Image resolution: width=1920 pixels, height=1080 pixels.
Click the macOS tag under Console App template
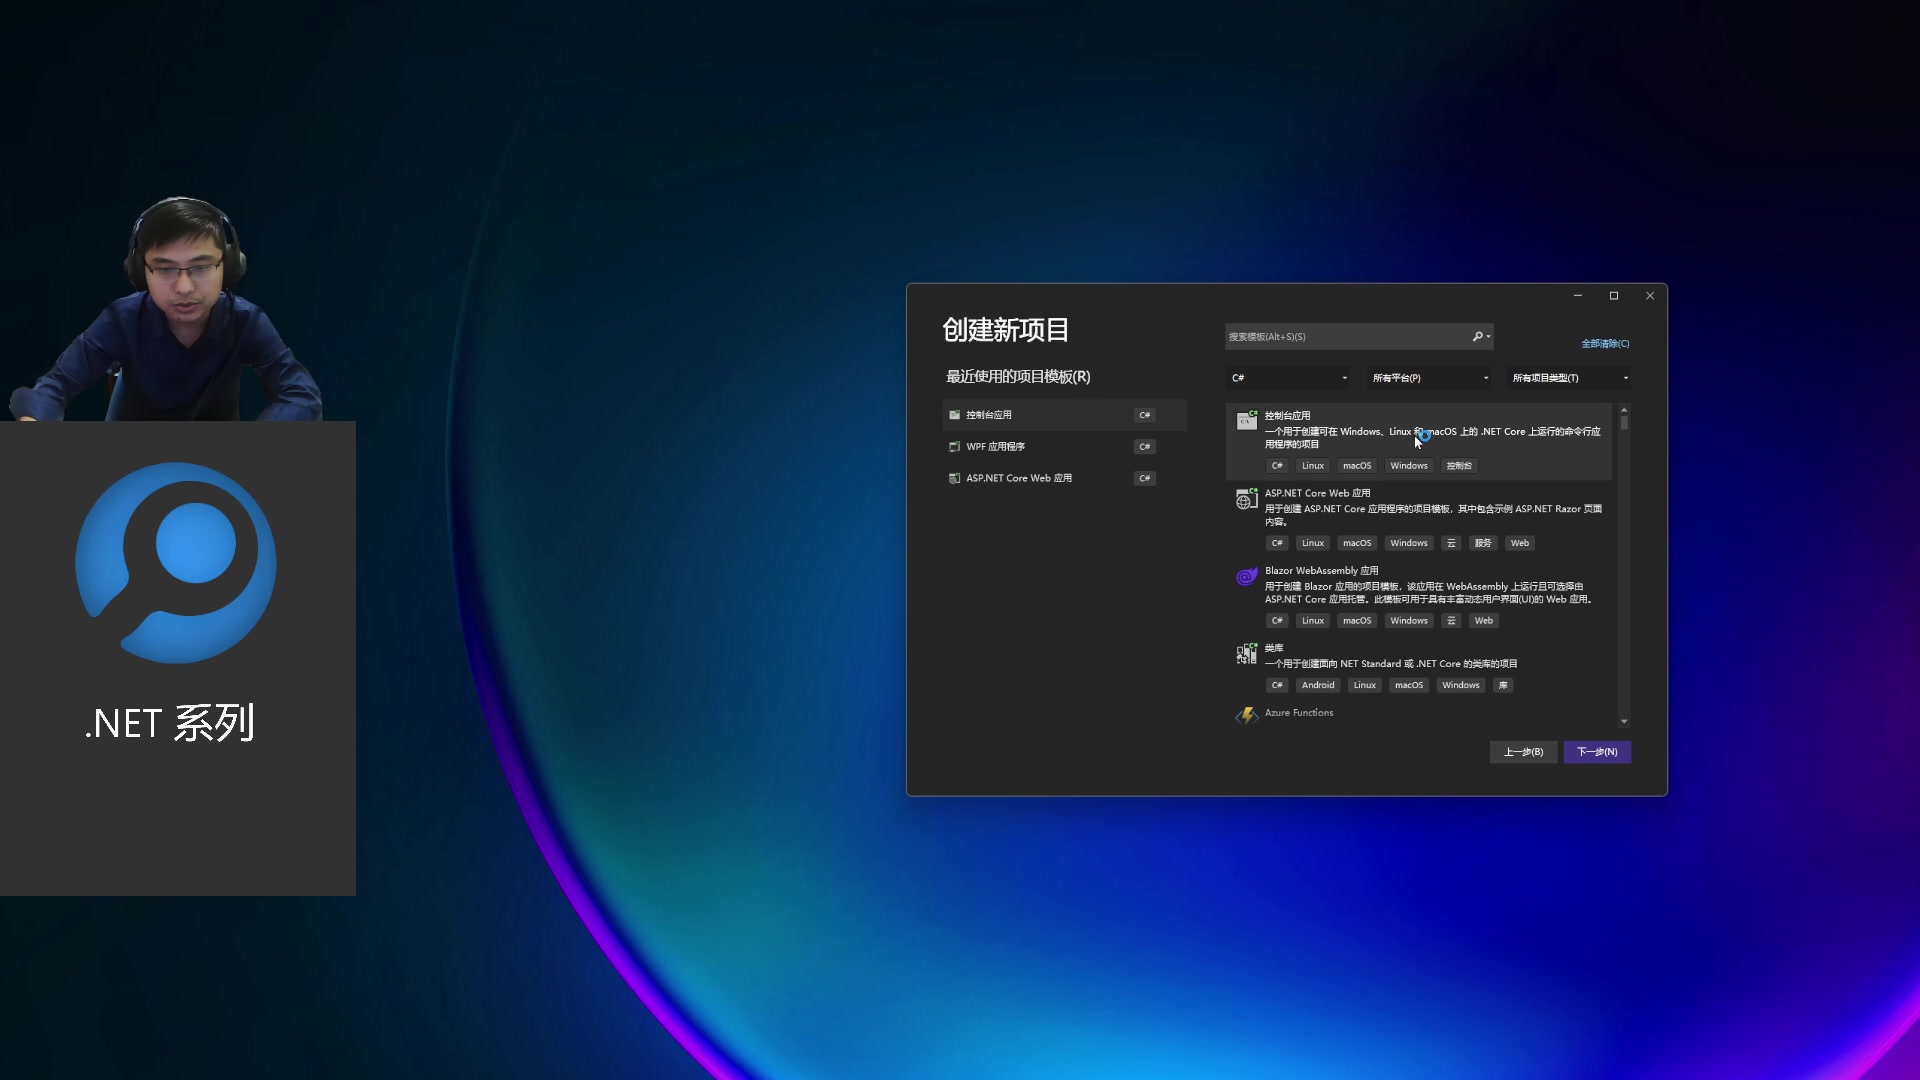coord(1357,466)
